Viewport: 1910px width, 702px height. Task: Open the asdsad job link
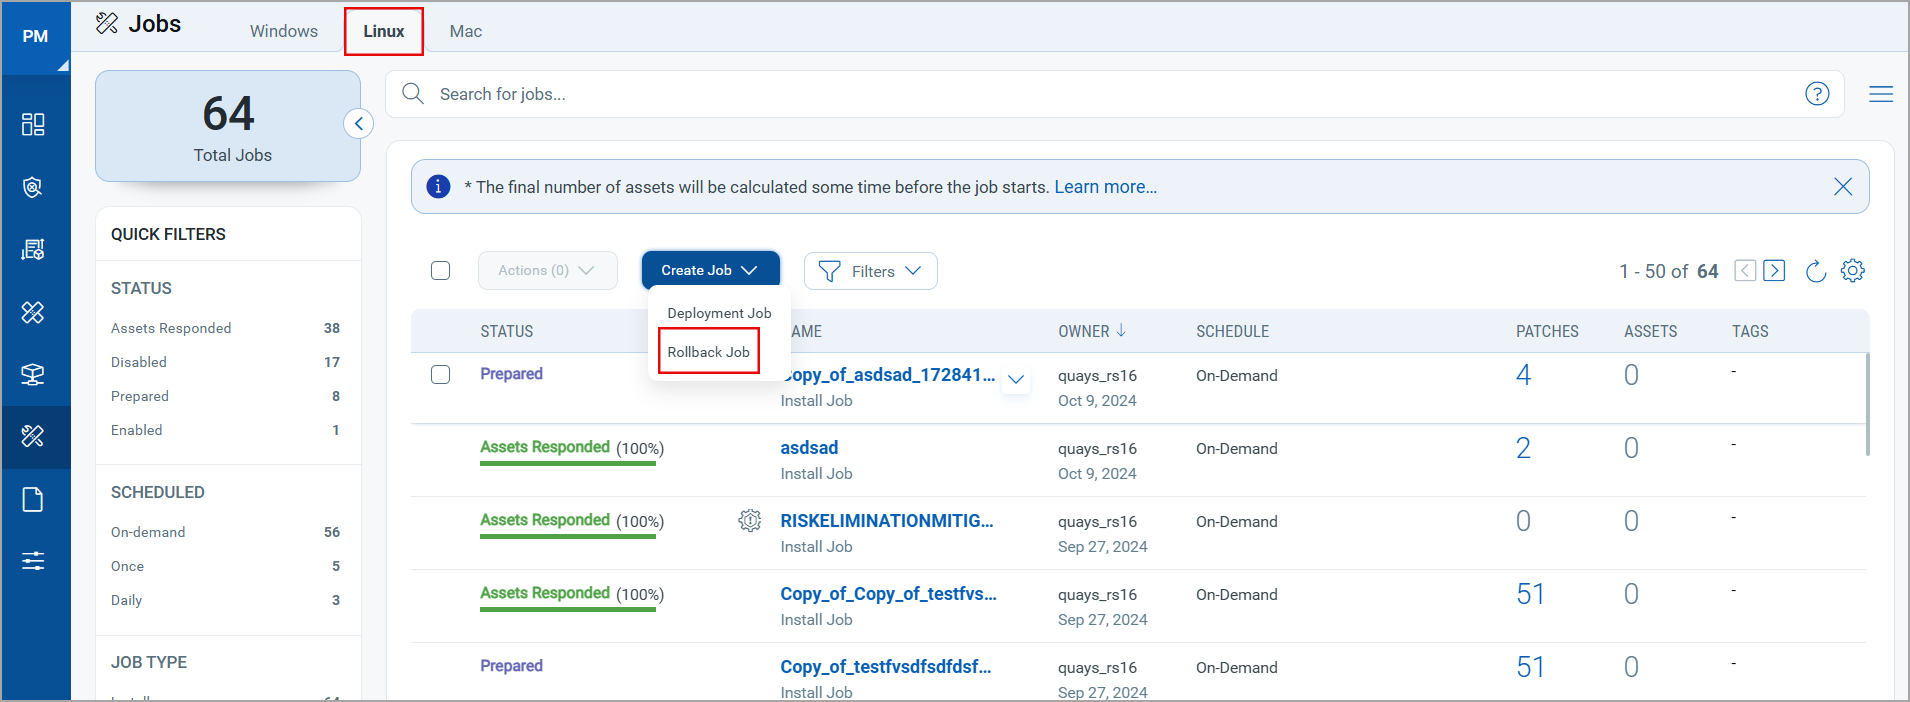809,448
